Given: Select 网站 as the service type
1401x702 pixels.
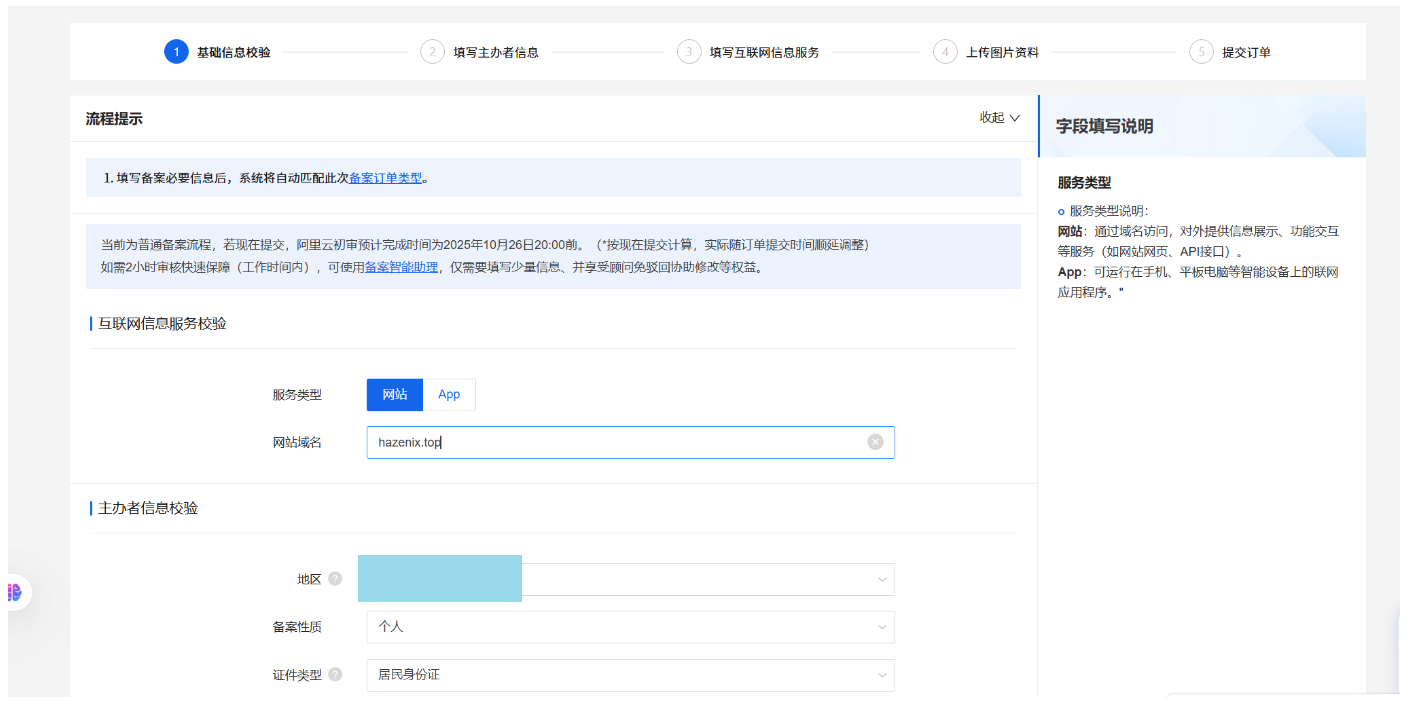Looking at the screenshot, I should 395,395.
